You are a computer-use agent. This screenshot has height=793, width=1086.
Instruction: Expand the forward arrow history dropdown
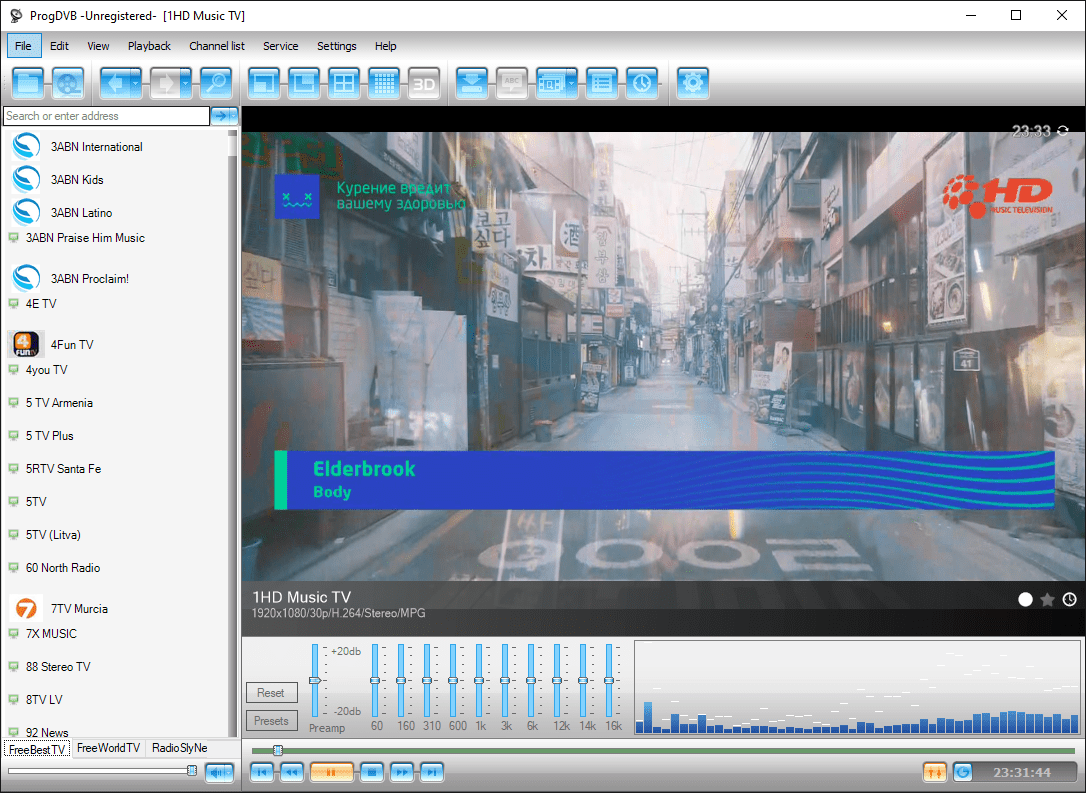(186, 84)
